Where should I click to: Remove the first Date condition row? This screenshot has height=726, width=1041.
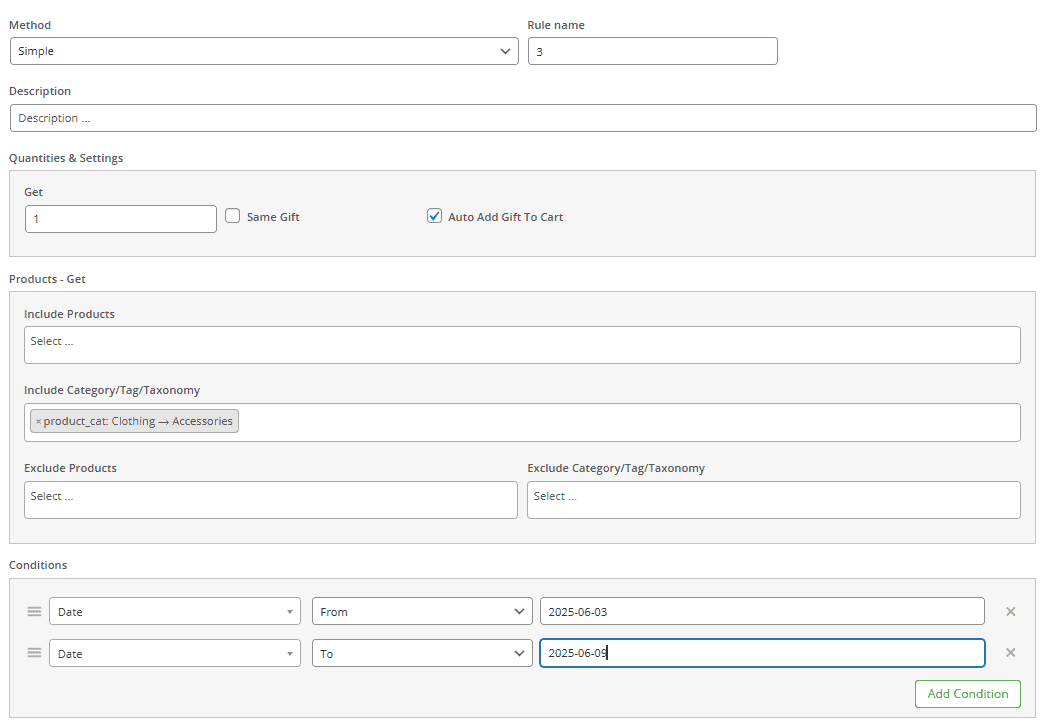coord(1010,611)
